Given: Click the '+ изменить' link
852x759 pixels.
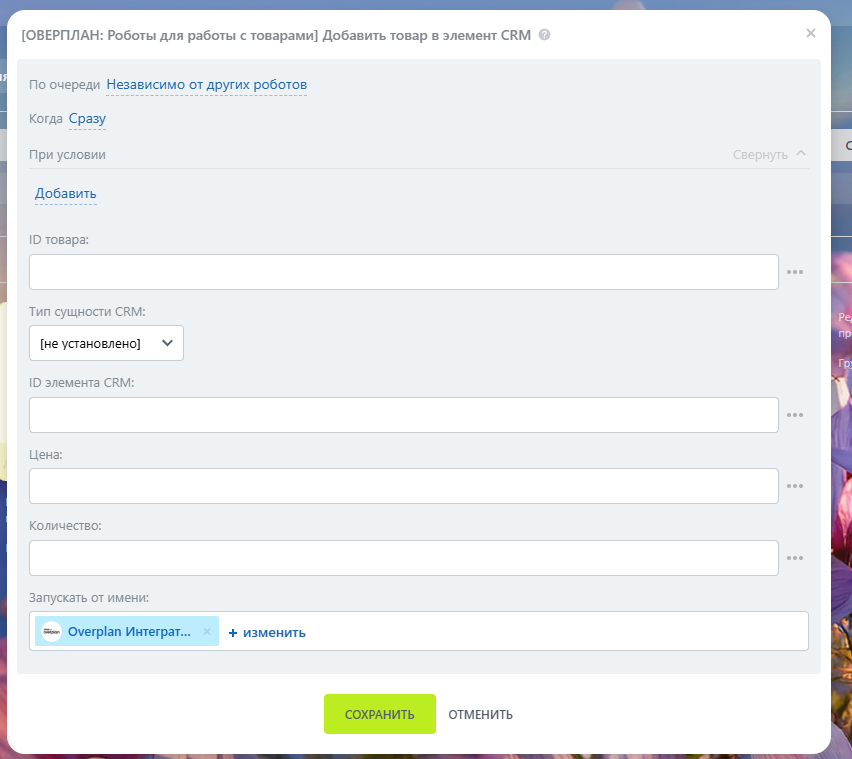Looking at the screenshot, I should coord(267,633).
